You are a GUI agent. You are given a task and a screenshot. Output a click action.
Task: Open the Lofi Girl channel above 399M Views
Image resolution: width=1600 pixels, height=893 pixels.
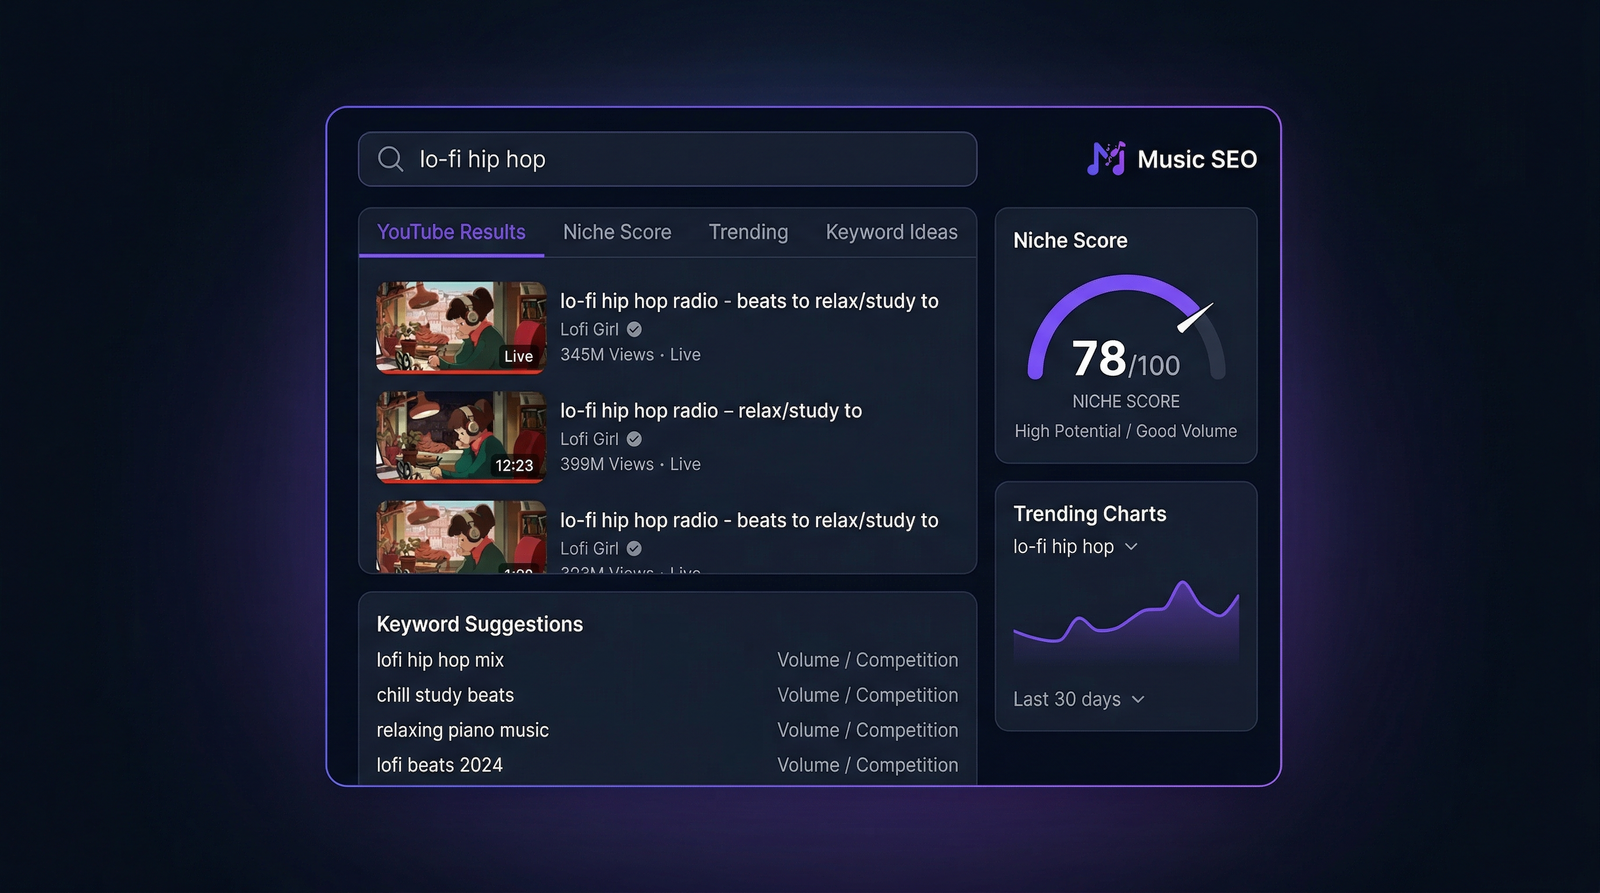coord(589,439)
